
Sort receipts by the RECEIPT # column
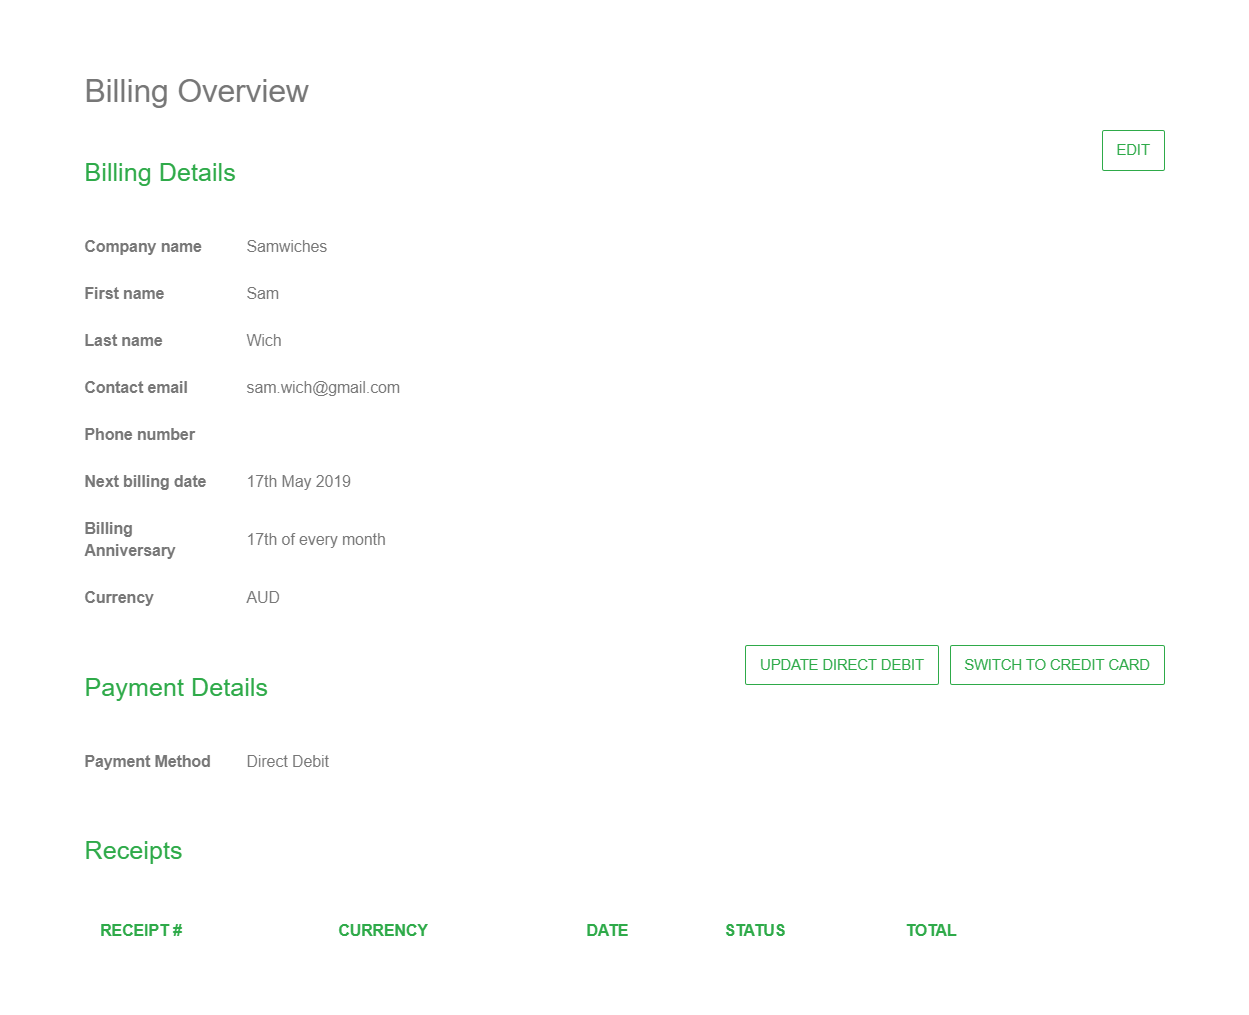tap(141, 930)
